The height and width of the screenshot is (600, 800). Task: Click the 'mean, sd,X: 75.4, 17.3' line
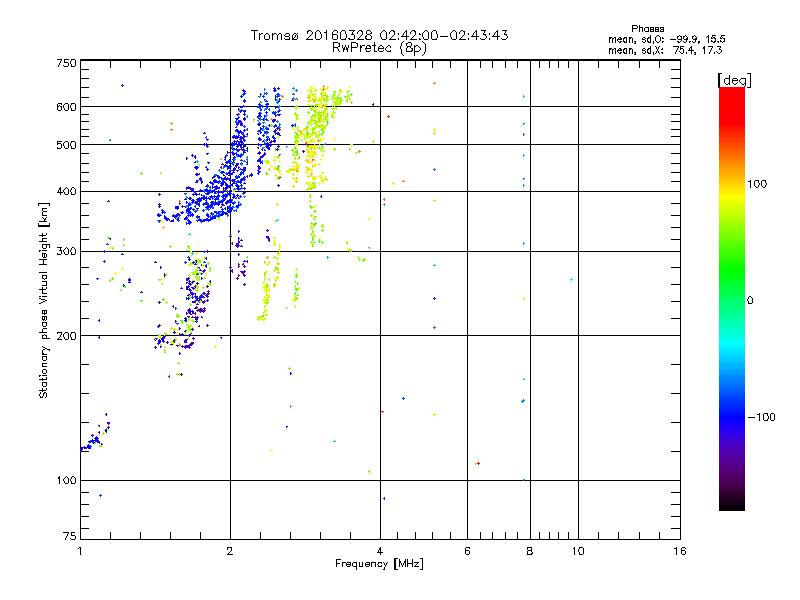665,50
